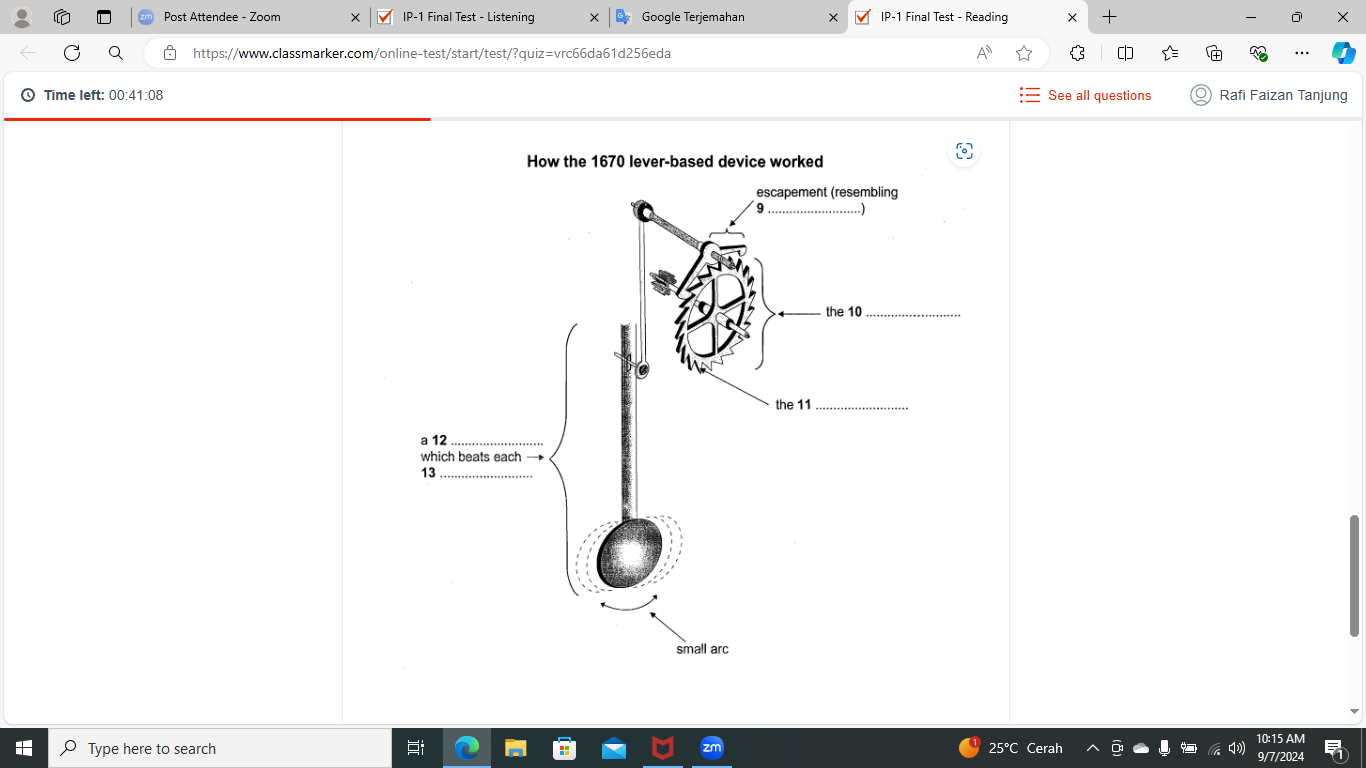1366x768 pixels.
Task: Open McAfee from the taskbar
Action: (662, 748)
